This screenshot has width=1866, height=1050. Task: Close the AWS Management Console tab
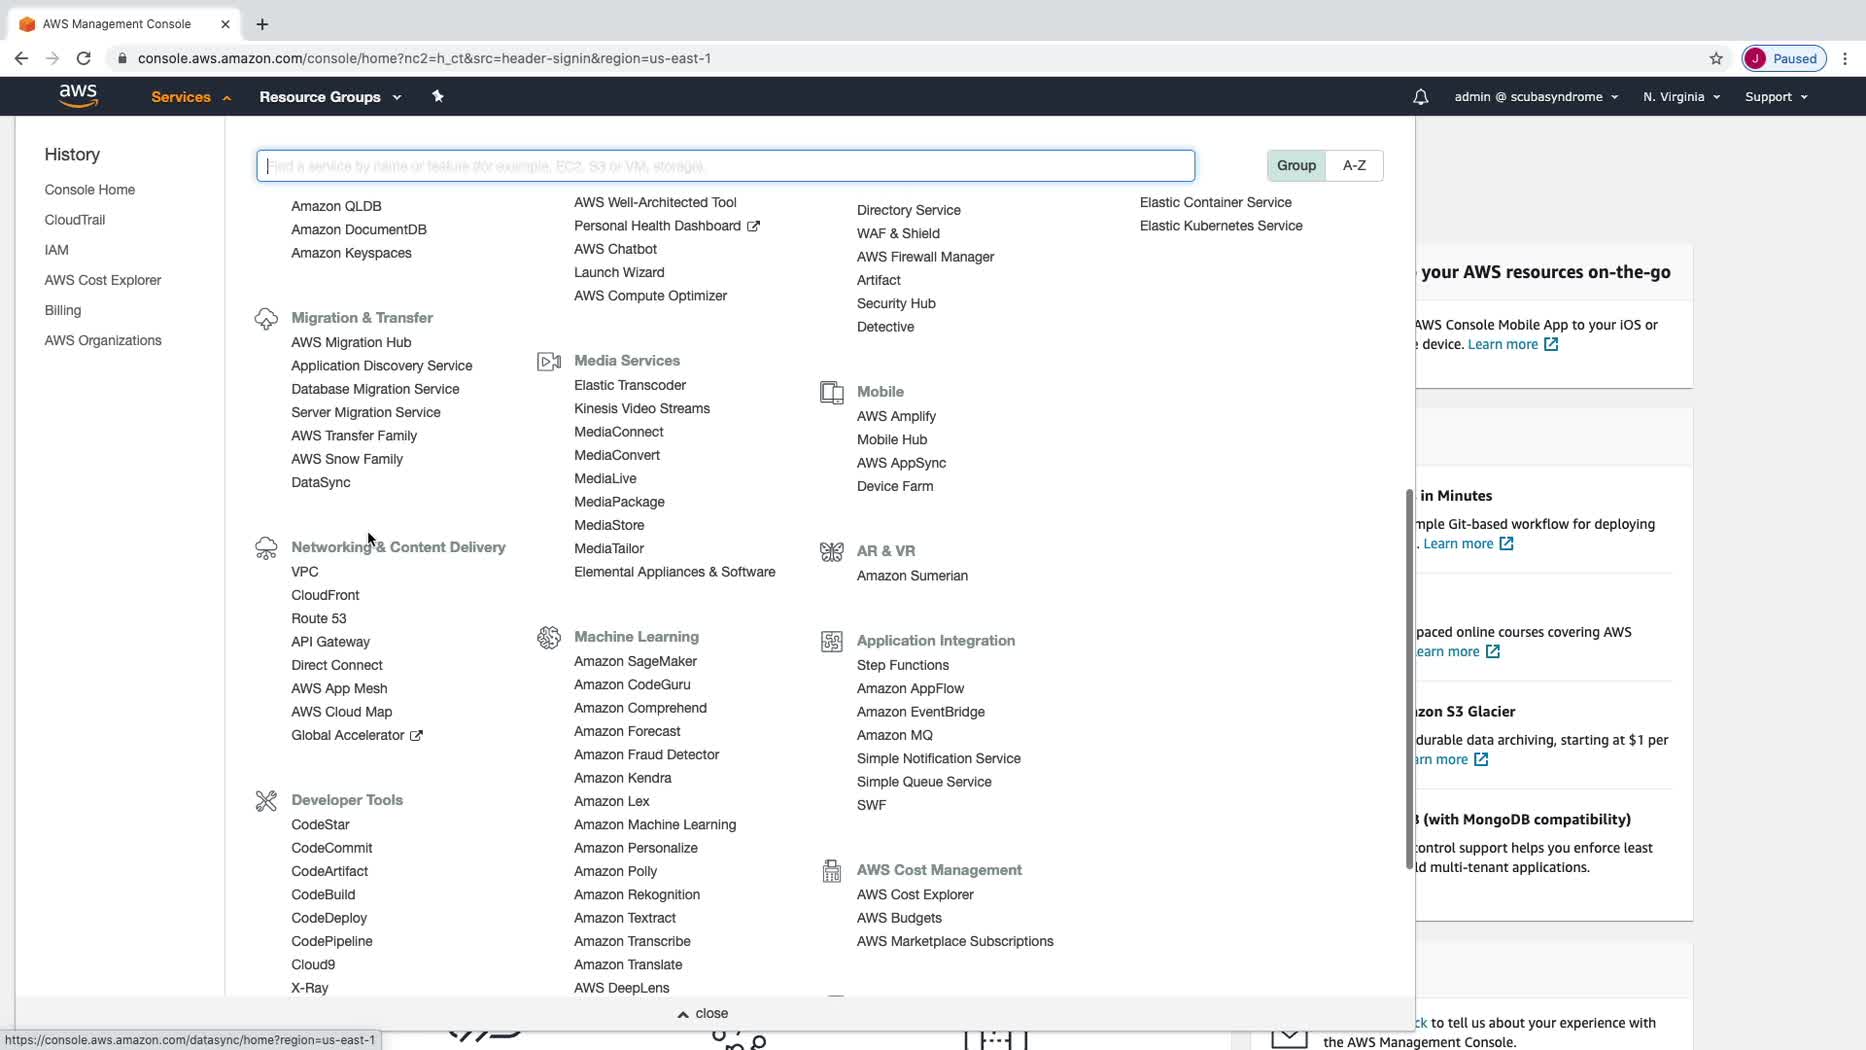(225, 24)
